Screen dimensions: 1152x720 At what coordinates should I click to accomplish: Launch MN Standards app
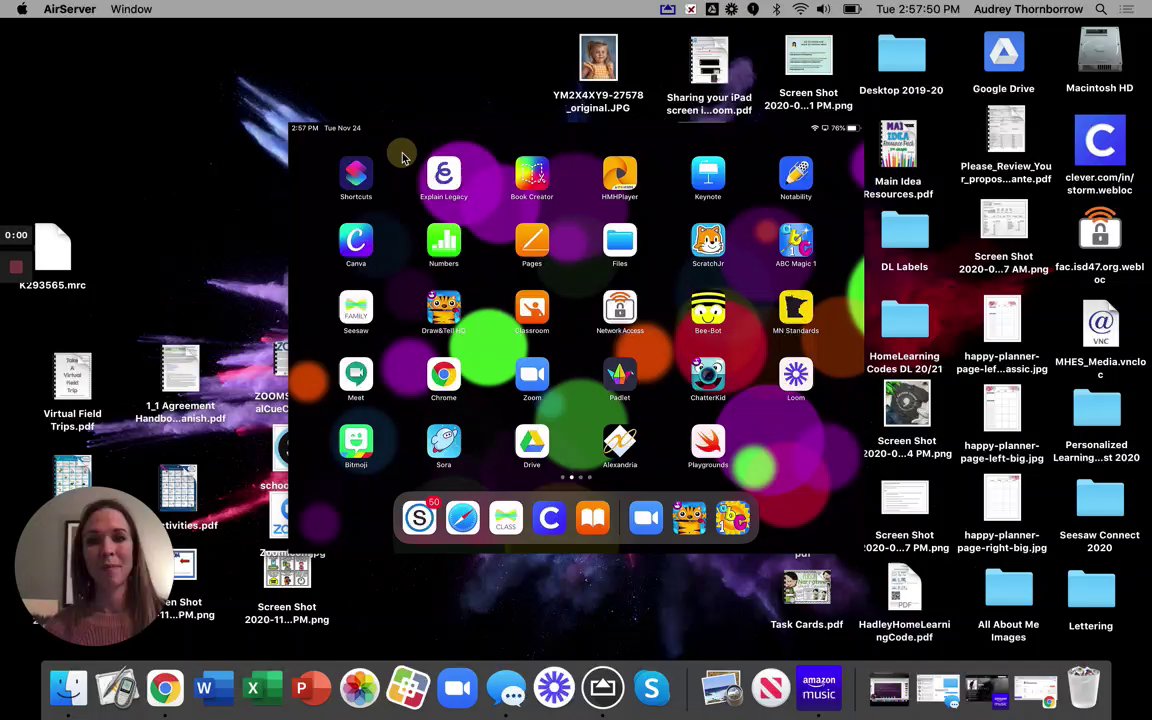click(x=796, y=307)
